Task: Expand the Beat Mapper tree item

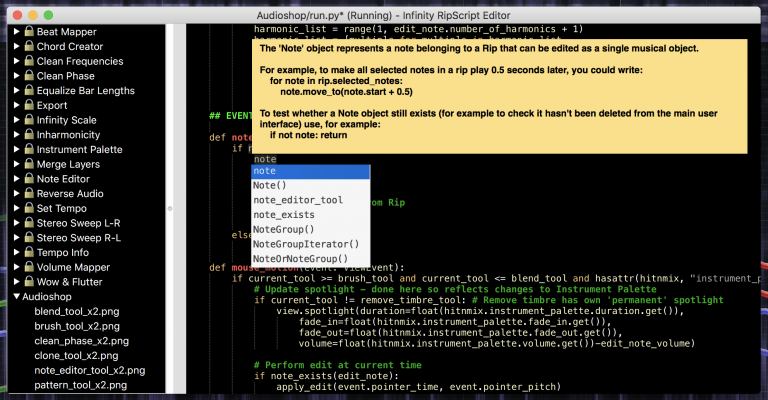Action: [x=16, y=31]
